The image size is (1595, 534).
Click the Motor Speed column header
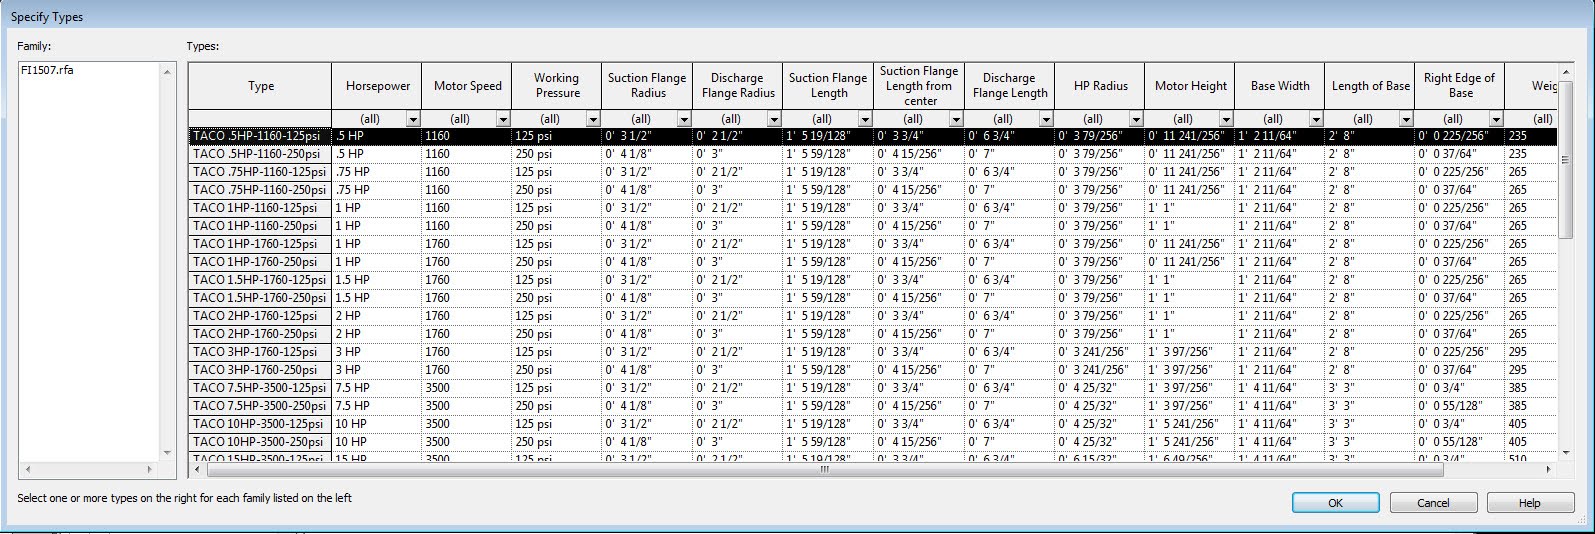tap(467, 86)
